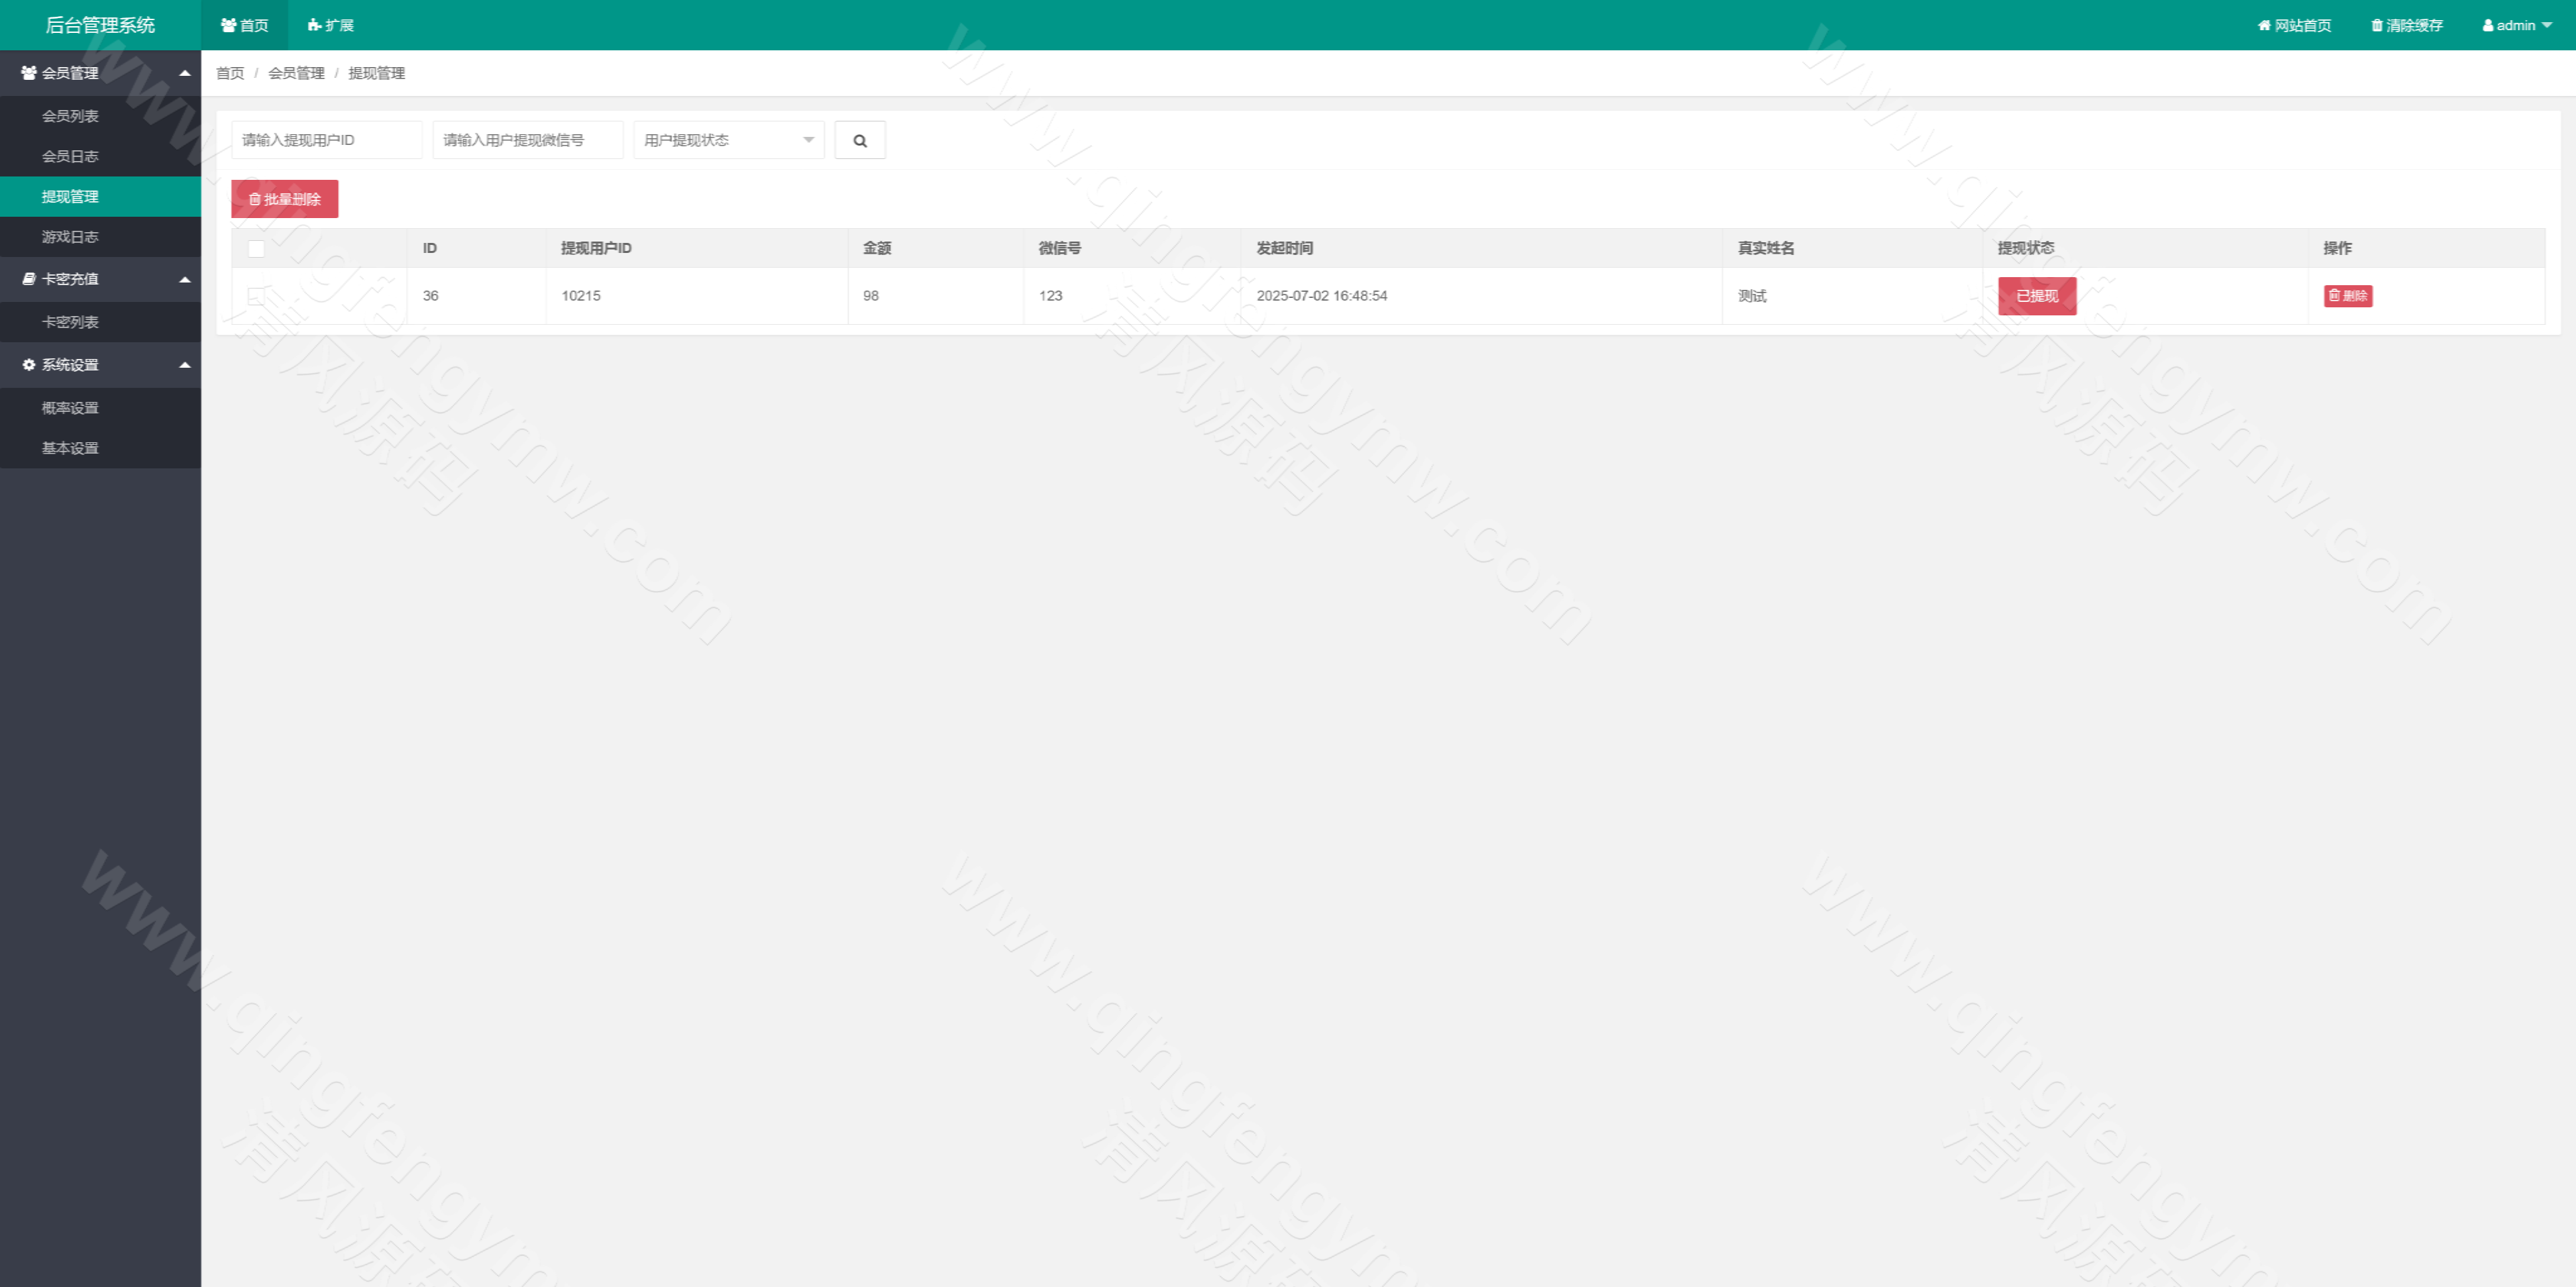Open 卡密列表 in sidebar
Image resolution: width=2576 pixels, height=1287 pixels.
point(100,322)
